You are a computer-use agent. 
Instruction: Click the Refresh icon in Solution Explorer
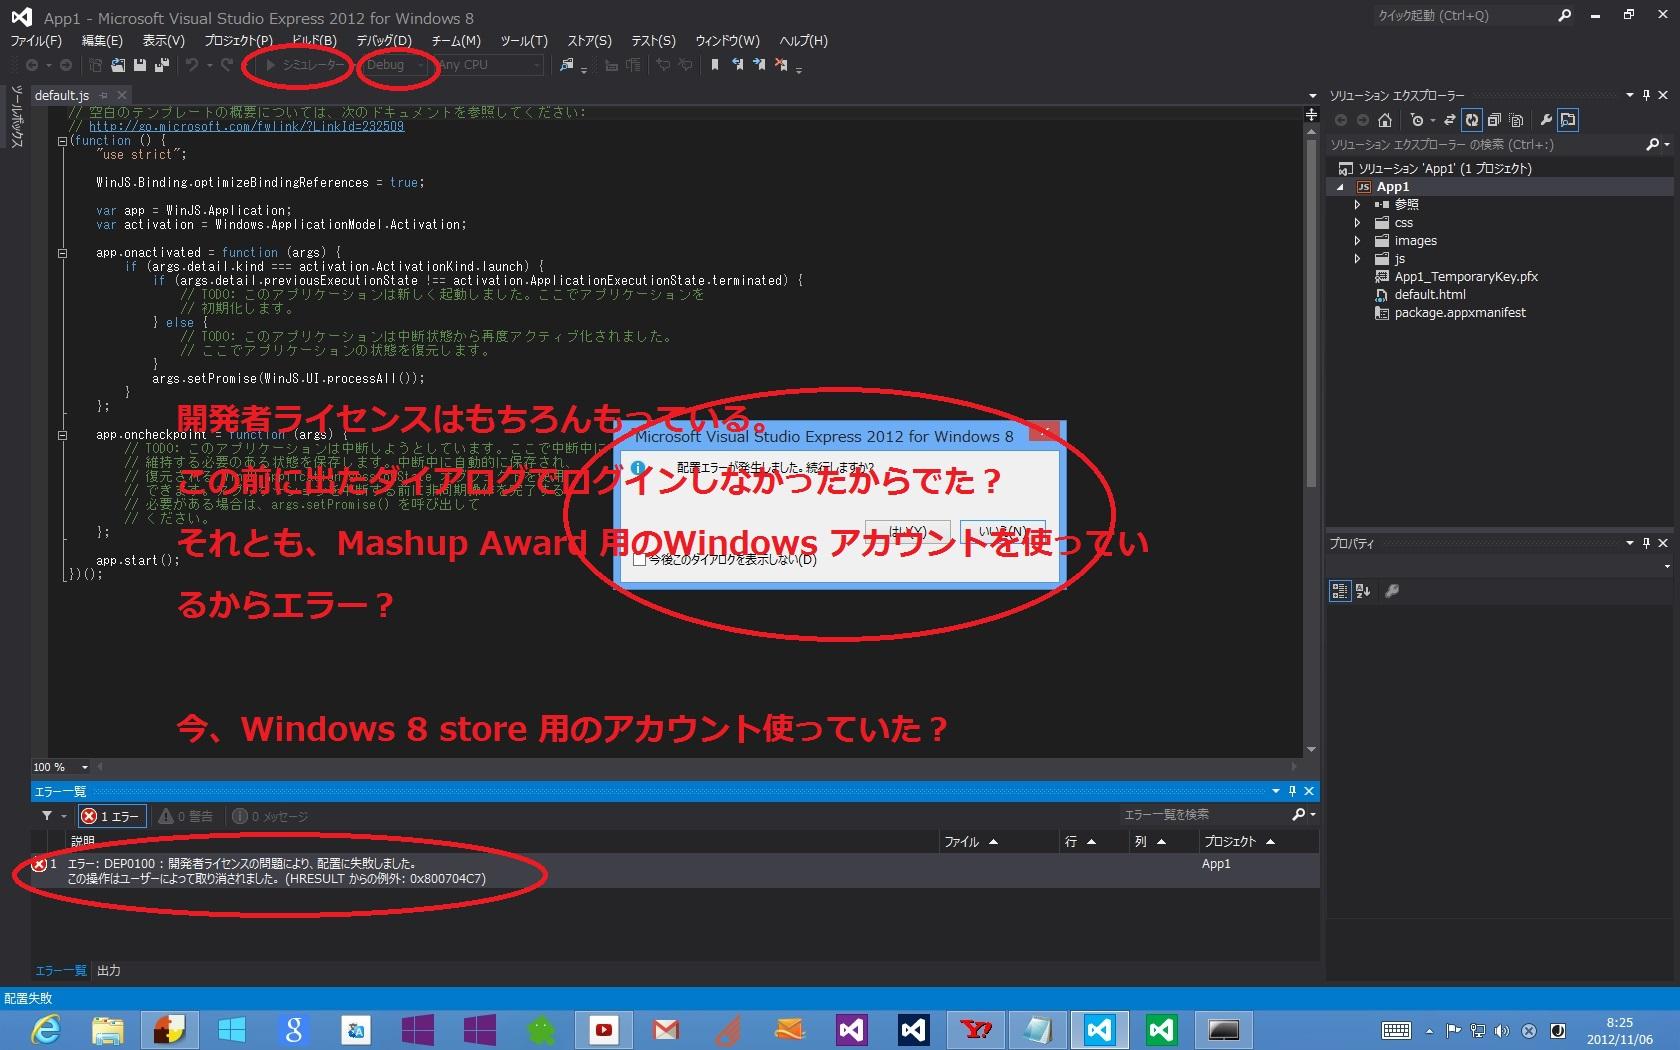pyautogui.click(x=1472, y=120)
